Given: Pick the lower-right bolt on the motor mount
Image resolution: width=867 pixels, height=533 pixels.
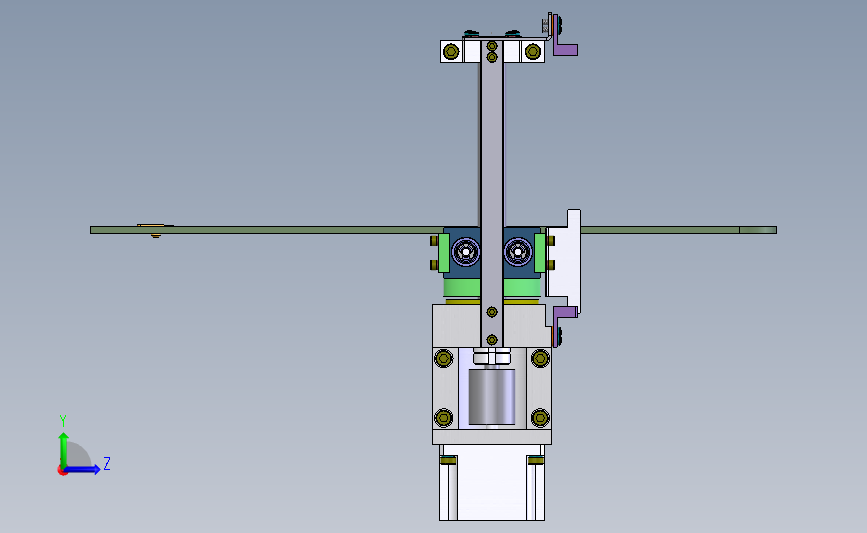Looking at the screenshot, I should coord(540,418).
